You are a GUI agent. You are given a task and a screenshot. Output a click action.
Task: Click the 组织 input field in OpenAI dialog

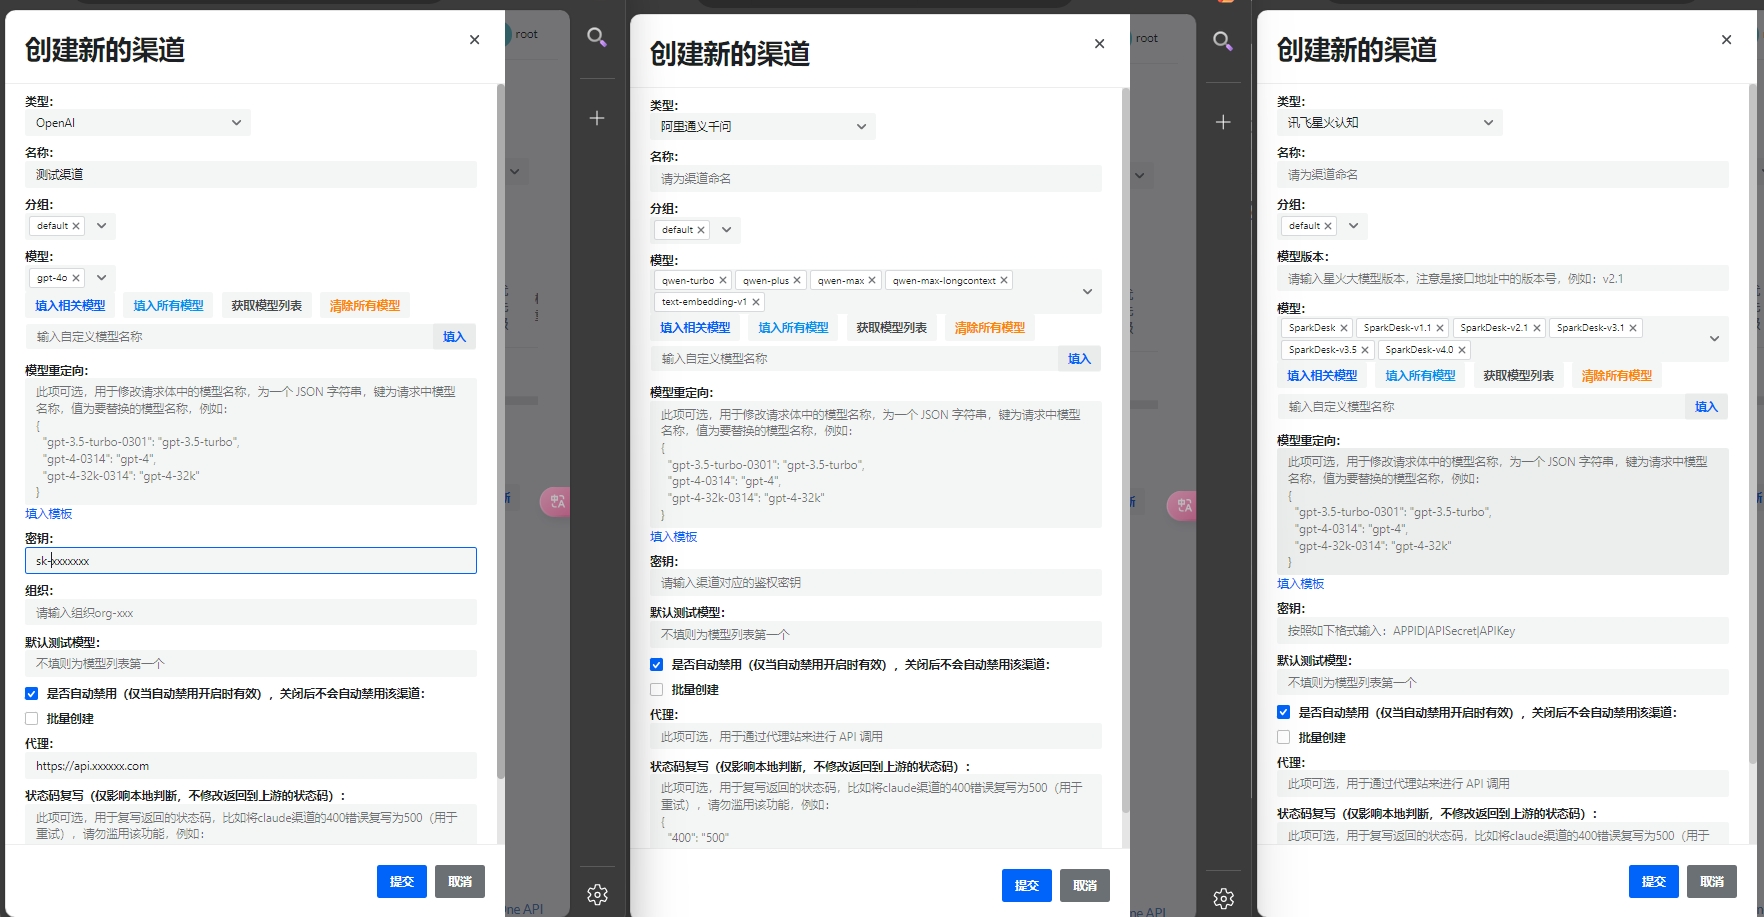point(251,613)
